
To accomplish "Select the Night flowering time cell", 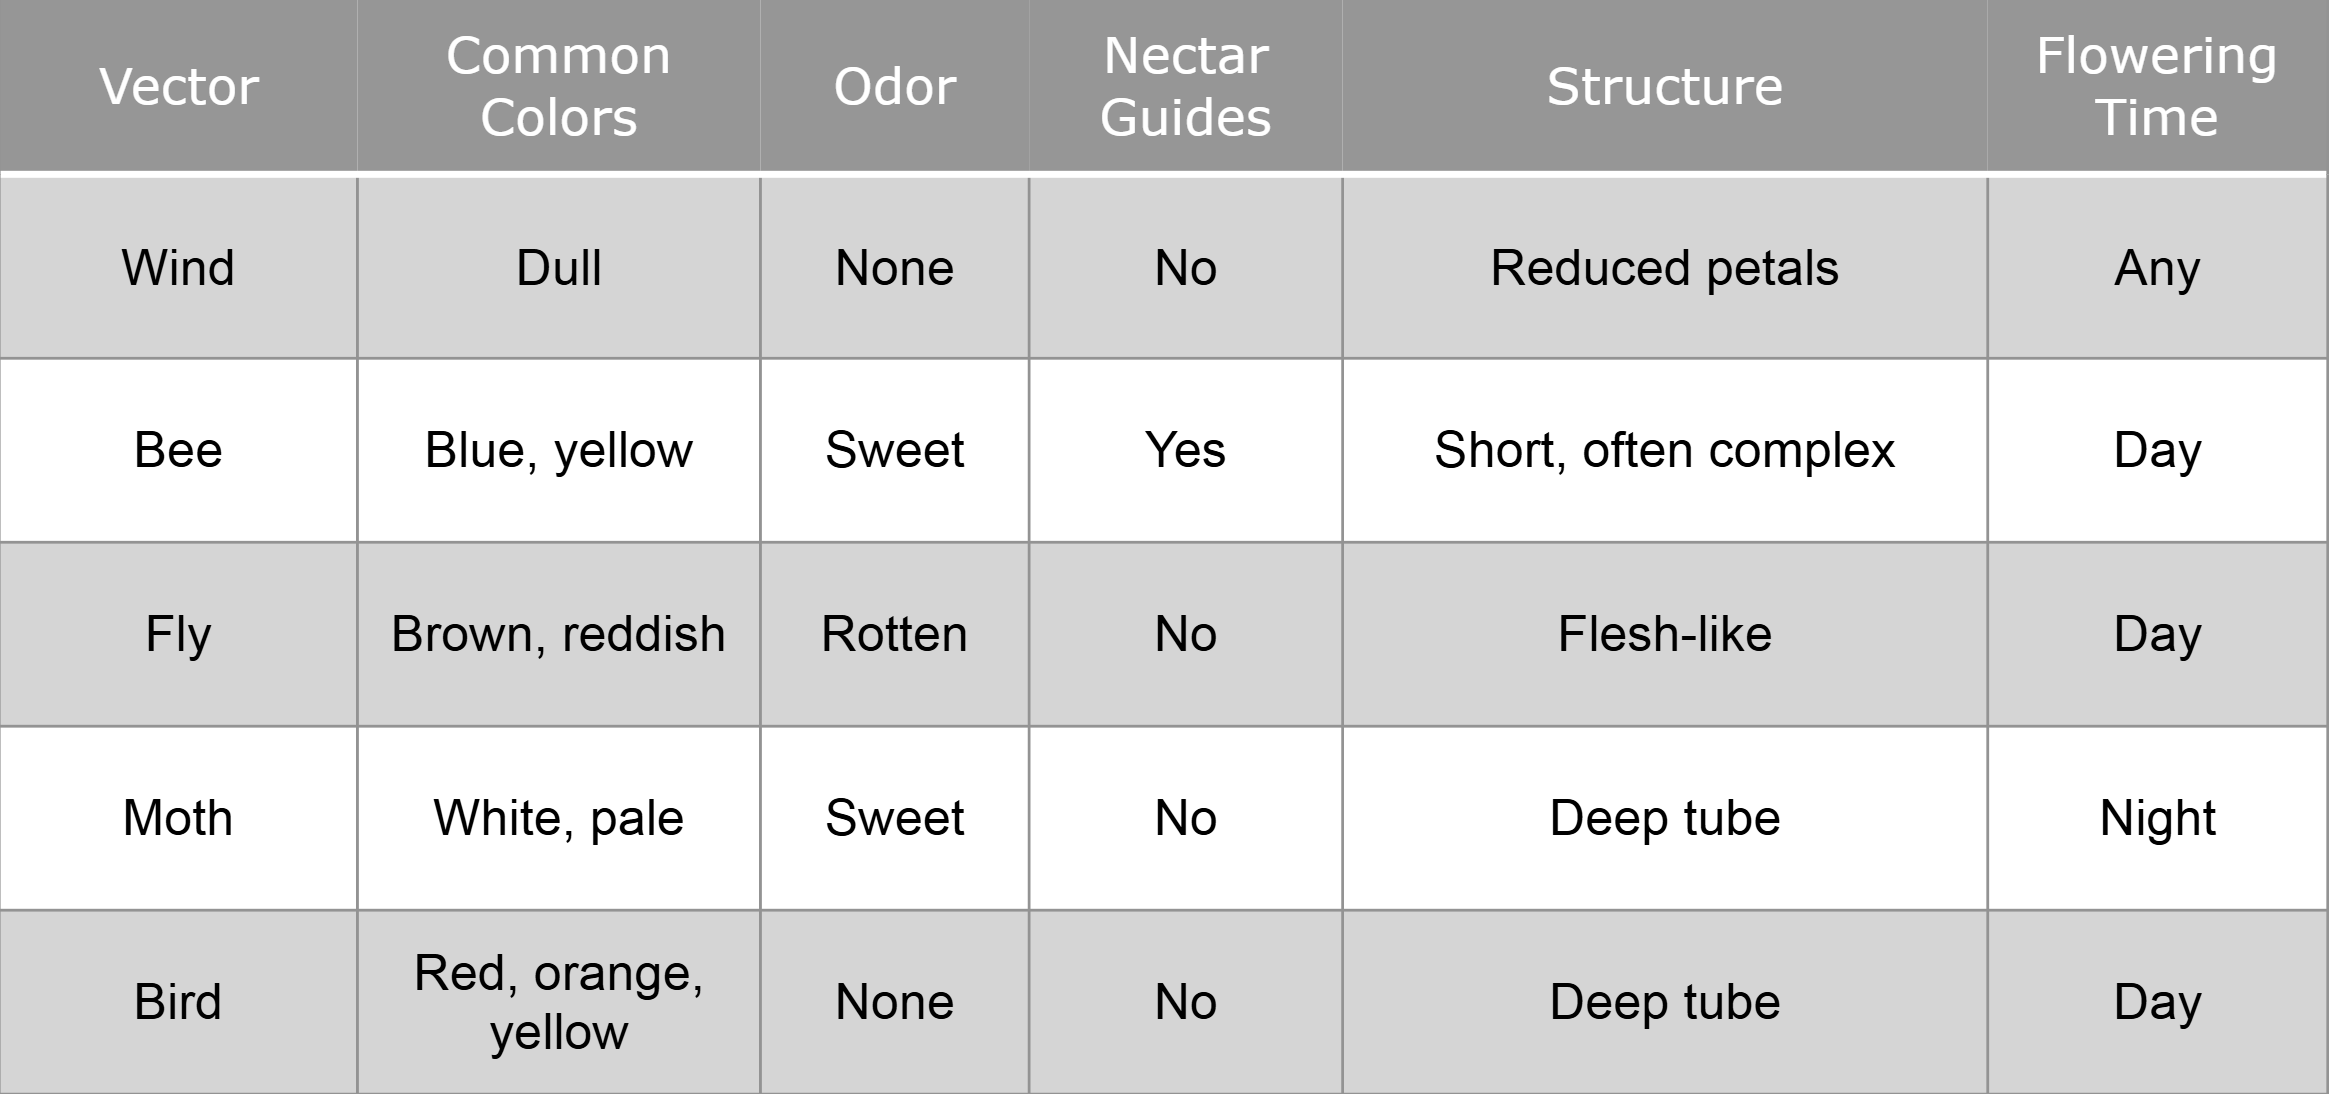I will (2157, 818).
